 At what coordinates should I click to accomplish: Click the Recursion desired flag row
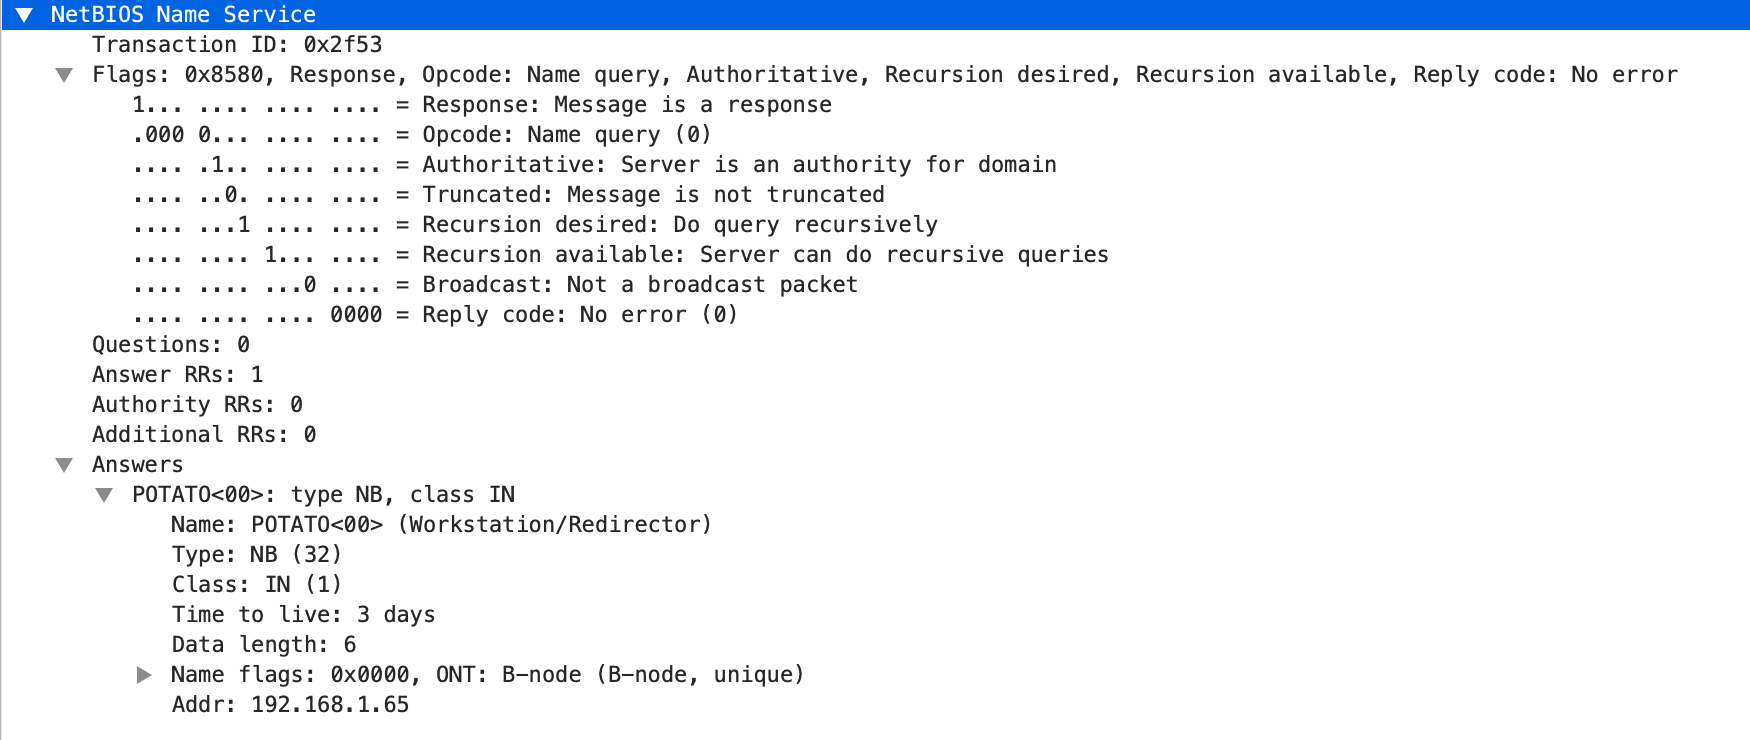point(535,225)
